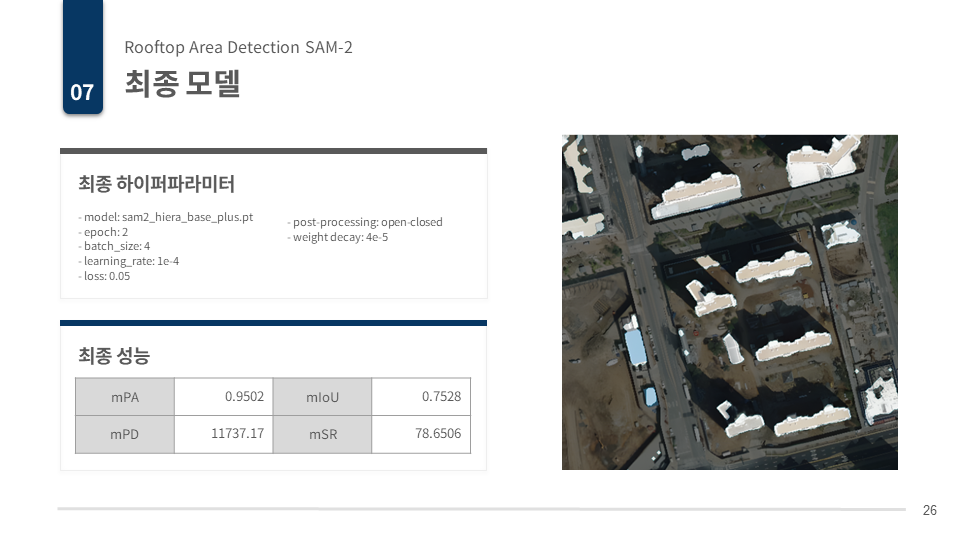Click the value cell '11737.17'
This screenshot has width=960, height=540.
(223, 434)
